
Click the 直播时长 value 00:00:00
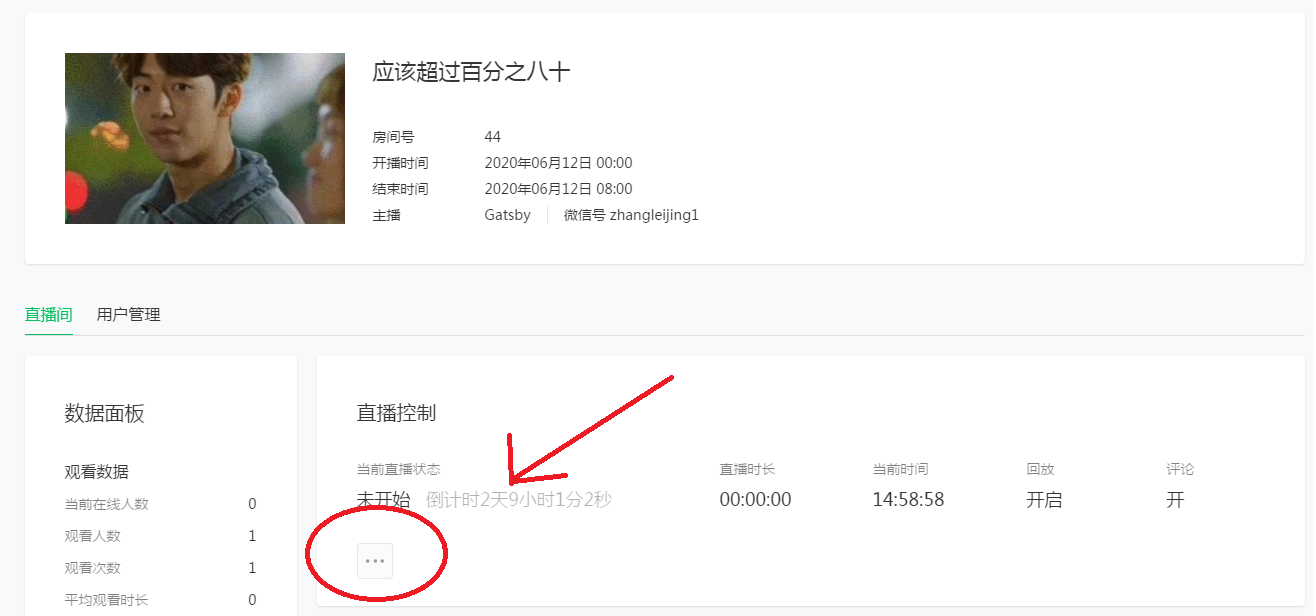[x=755, y=499]
